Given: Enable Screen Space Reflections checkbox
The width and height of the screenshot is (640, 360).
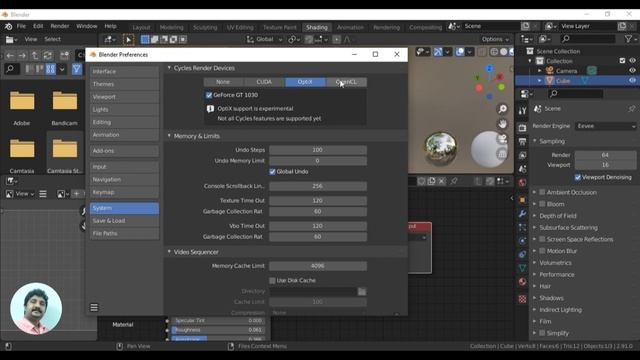Looking at the screenshot, I should [542, 239].
